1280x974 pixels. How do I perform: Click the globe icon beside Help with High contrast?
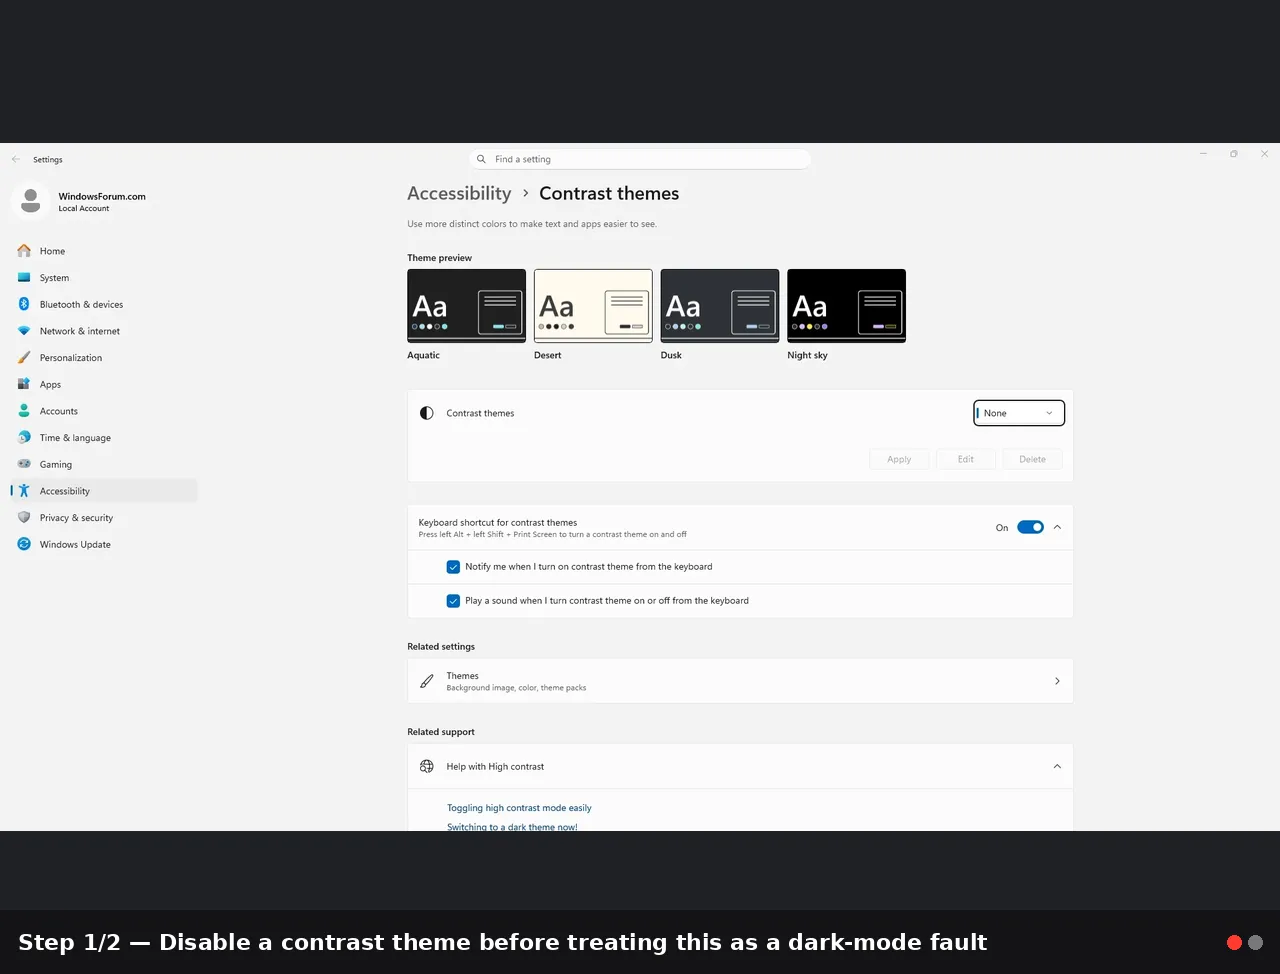click(x=427, y=767)
